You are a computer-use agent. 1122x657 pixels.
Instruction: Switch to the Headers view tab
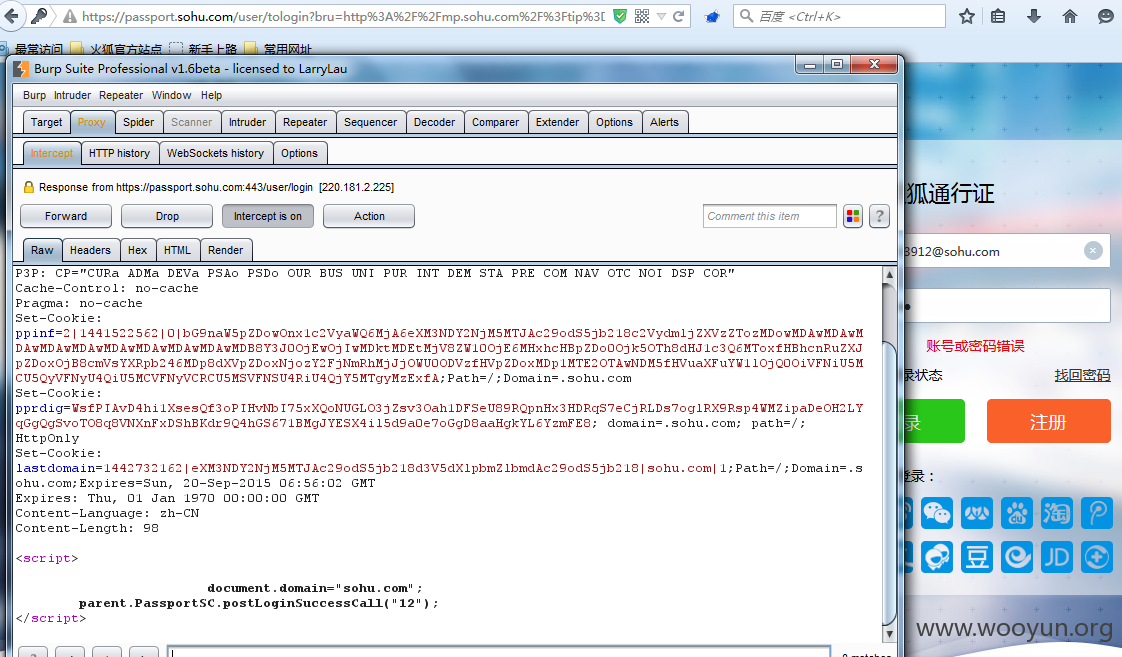tap(90, 250)
